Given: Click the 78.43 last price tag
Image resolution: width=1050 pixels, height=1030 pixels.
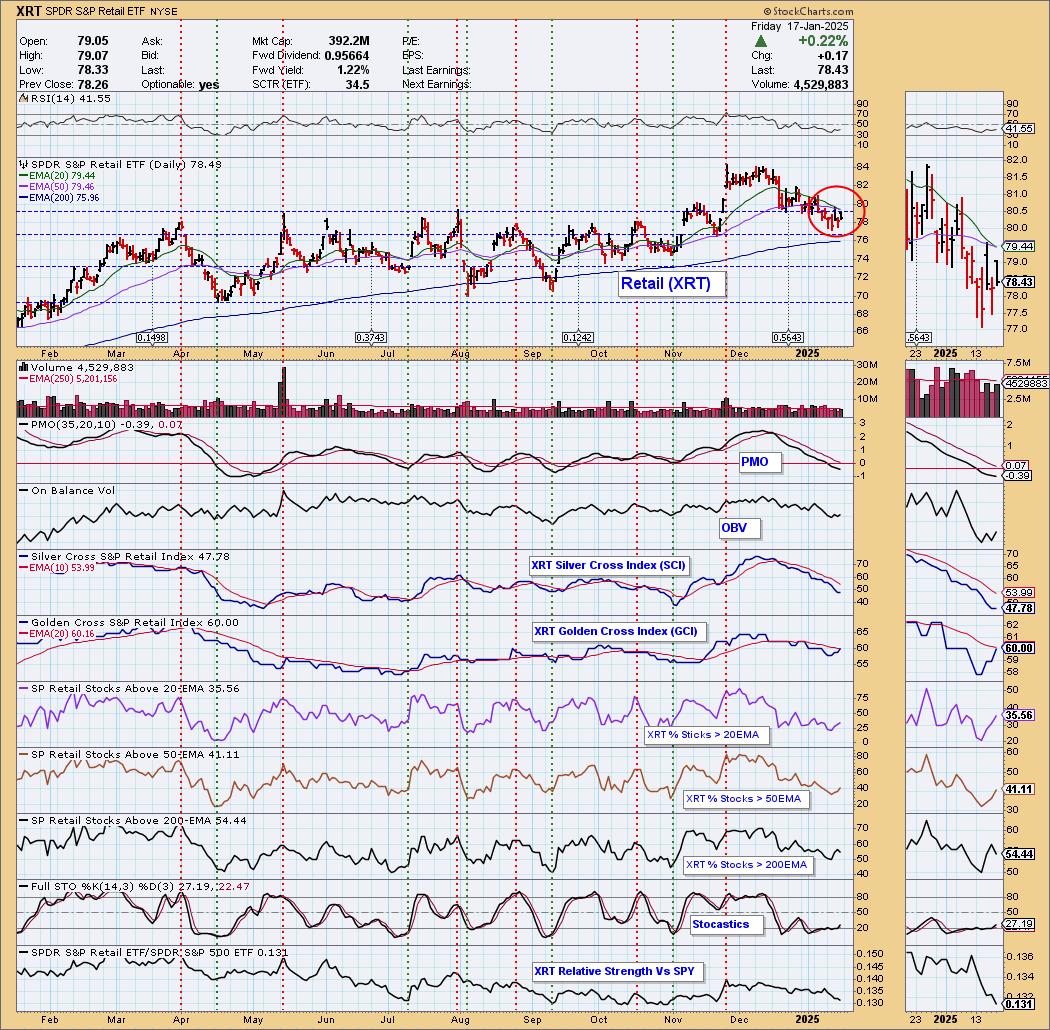Looking at the screenshot, I should coord(1021,283).
